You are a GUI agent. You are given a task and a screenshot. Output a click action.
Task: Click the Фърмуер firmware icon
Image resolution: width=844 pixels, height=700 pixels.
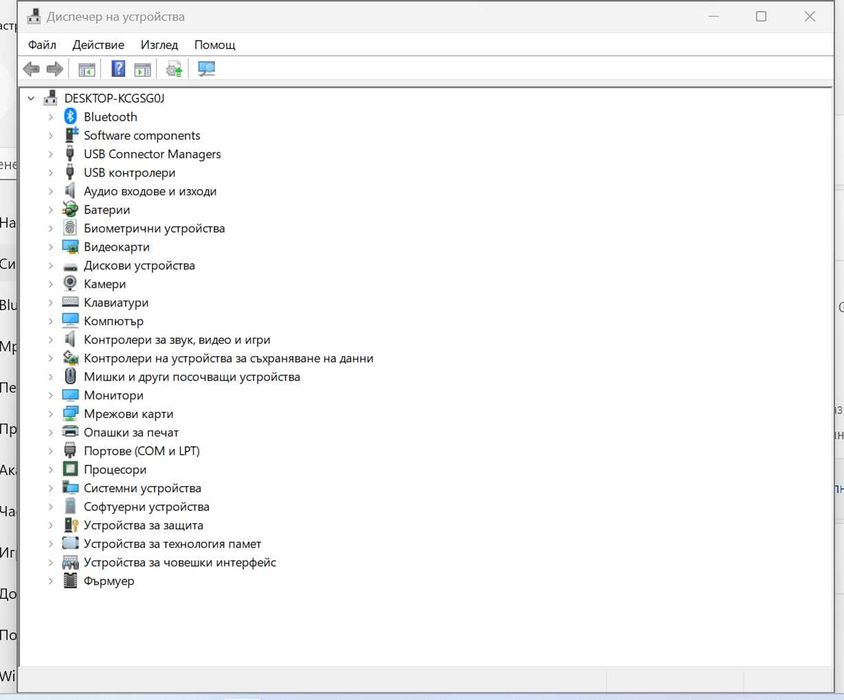click(x=70, y=580)
